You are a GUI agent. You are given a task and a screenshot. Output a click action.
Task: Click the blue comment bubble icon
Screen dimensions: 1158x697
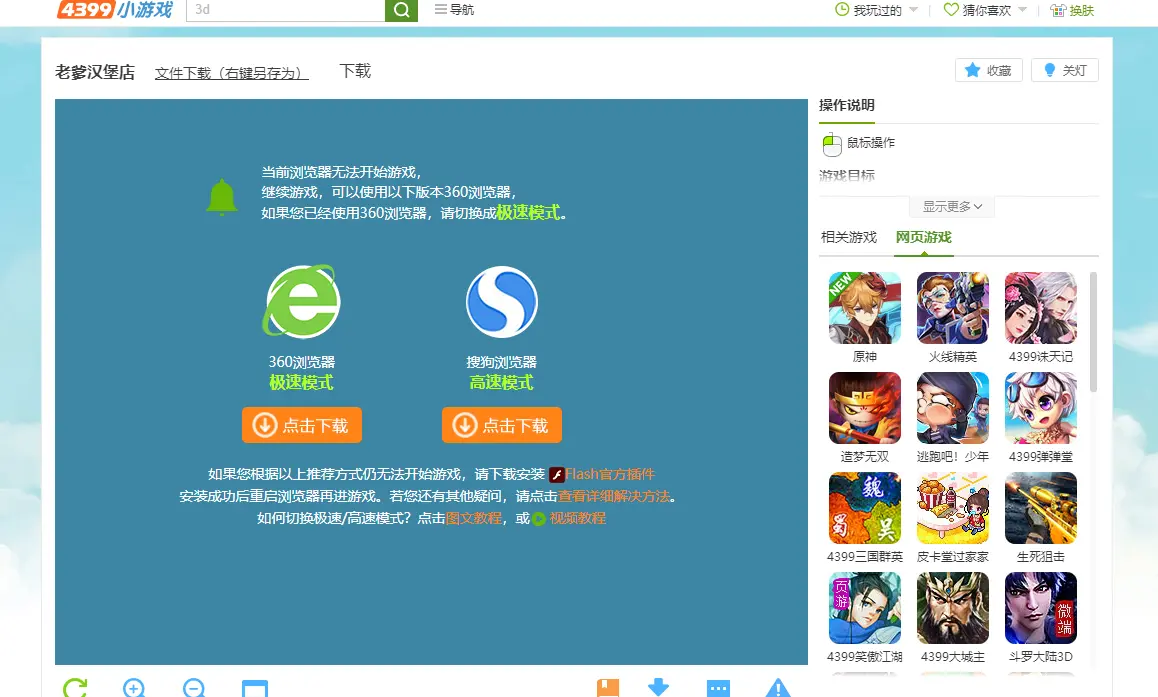tap(718, 687)
